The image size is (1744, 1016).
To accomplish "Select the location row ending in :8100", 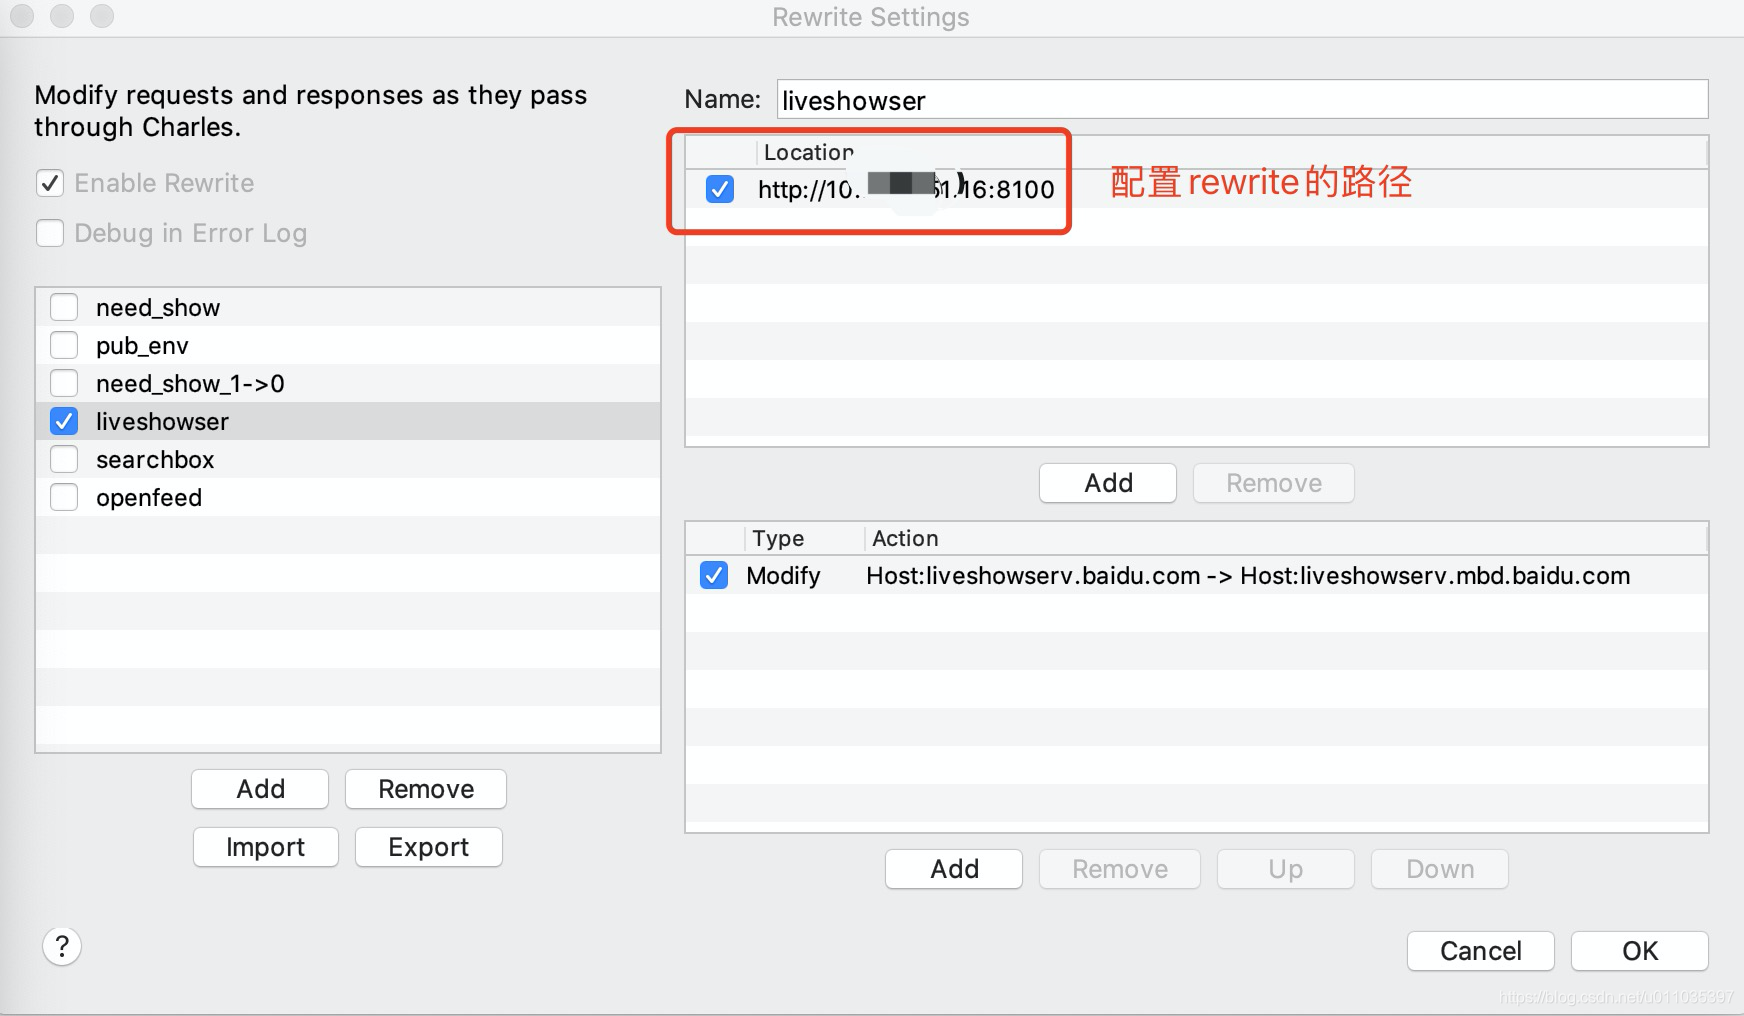I will (1197, 189).
